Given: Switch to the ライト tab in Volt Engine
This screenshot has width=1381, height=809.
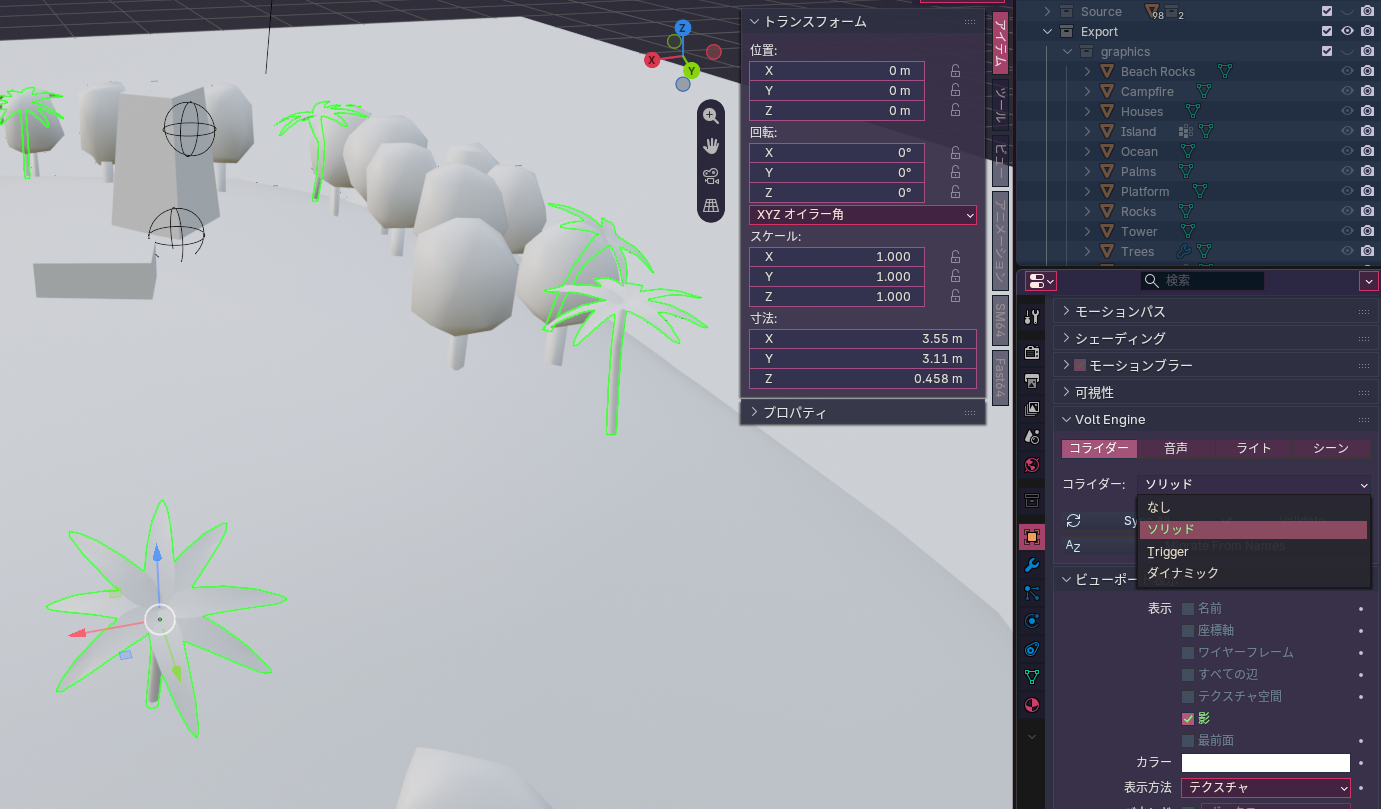Looking at the screenshot, I should coord(1253,448).
